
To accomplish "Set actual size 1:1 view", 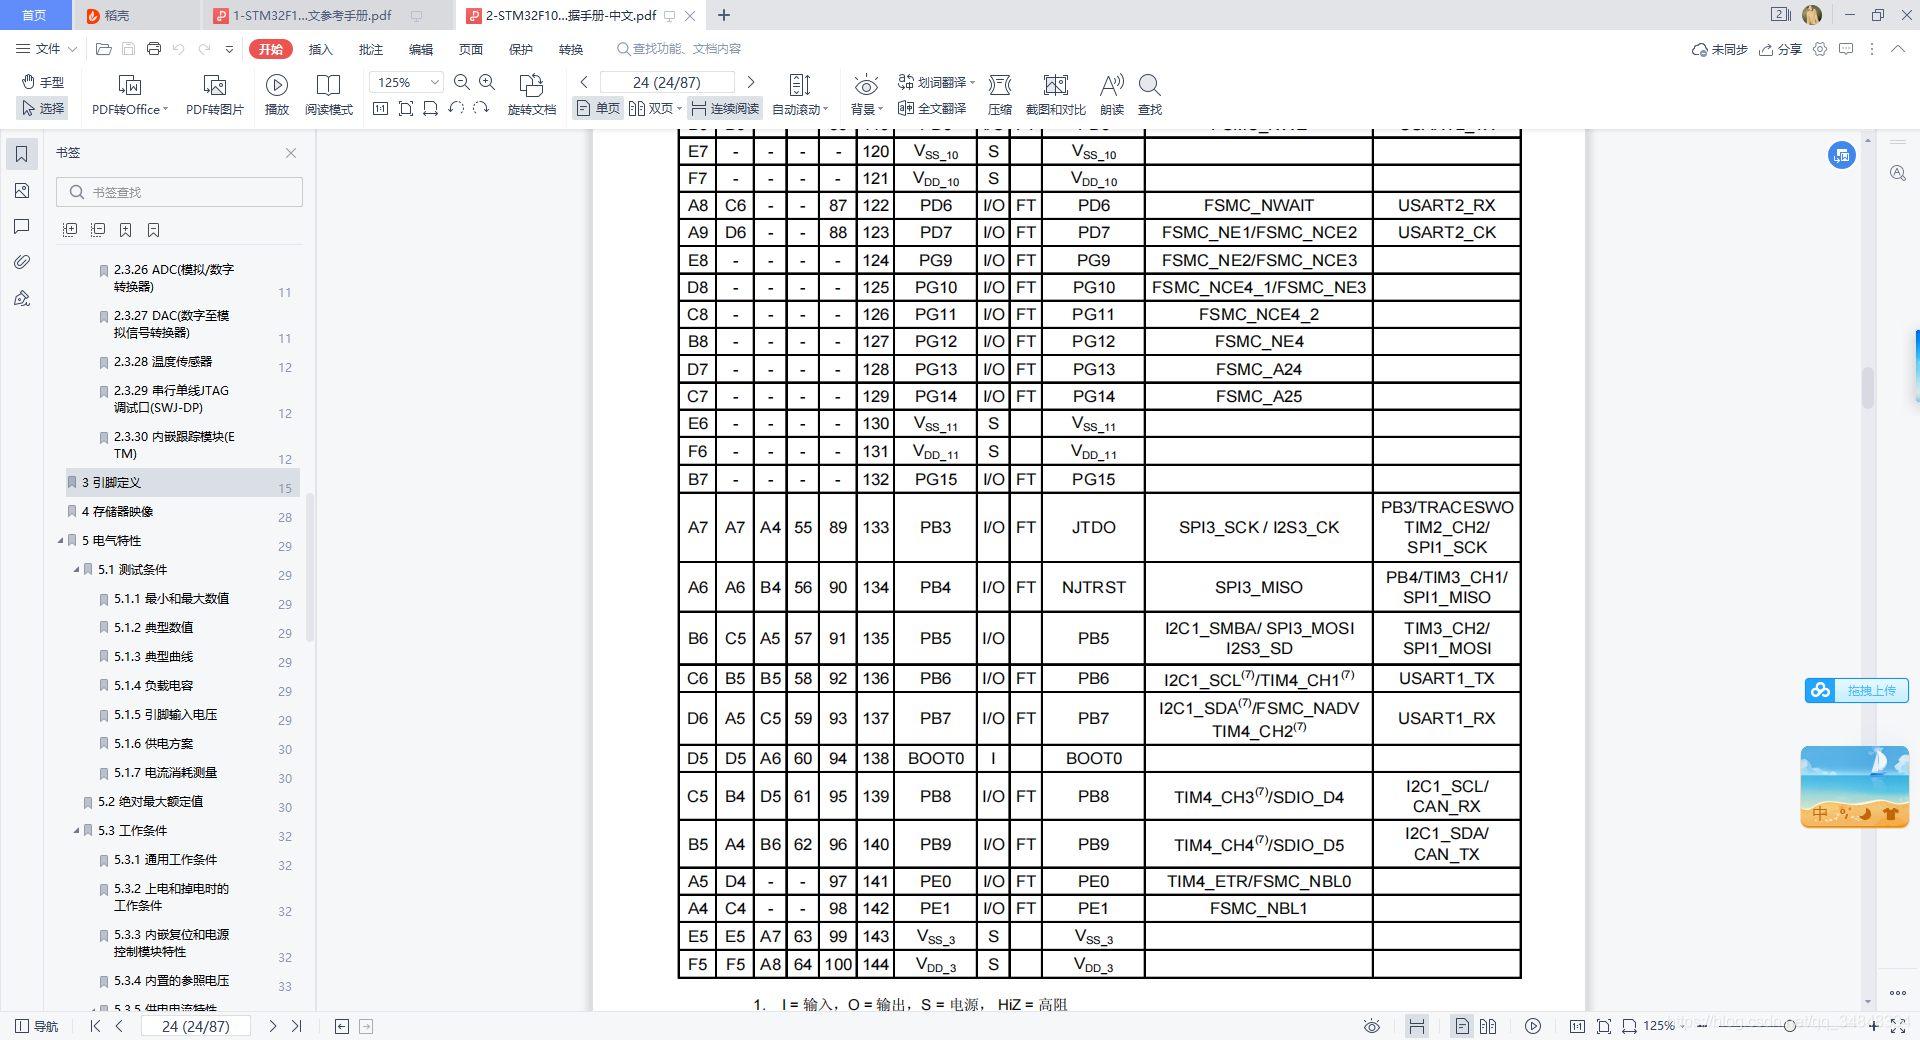I will (381, 108).
